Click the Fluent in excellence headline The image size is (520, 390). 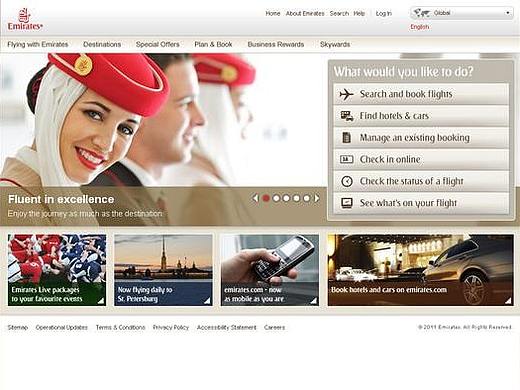61,199
